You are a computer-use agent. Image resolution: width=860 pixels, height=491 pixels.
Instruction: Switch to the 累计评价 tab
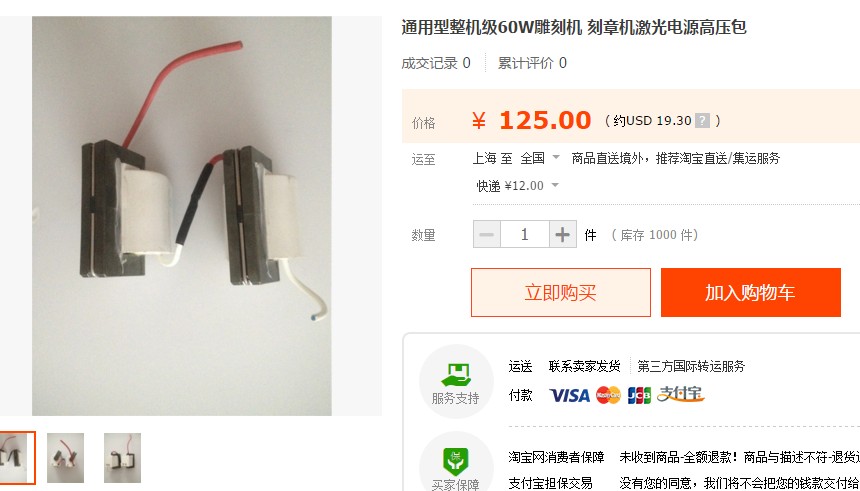tap(532, 63)
